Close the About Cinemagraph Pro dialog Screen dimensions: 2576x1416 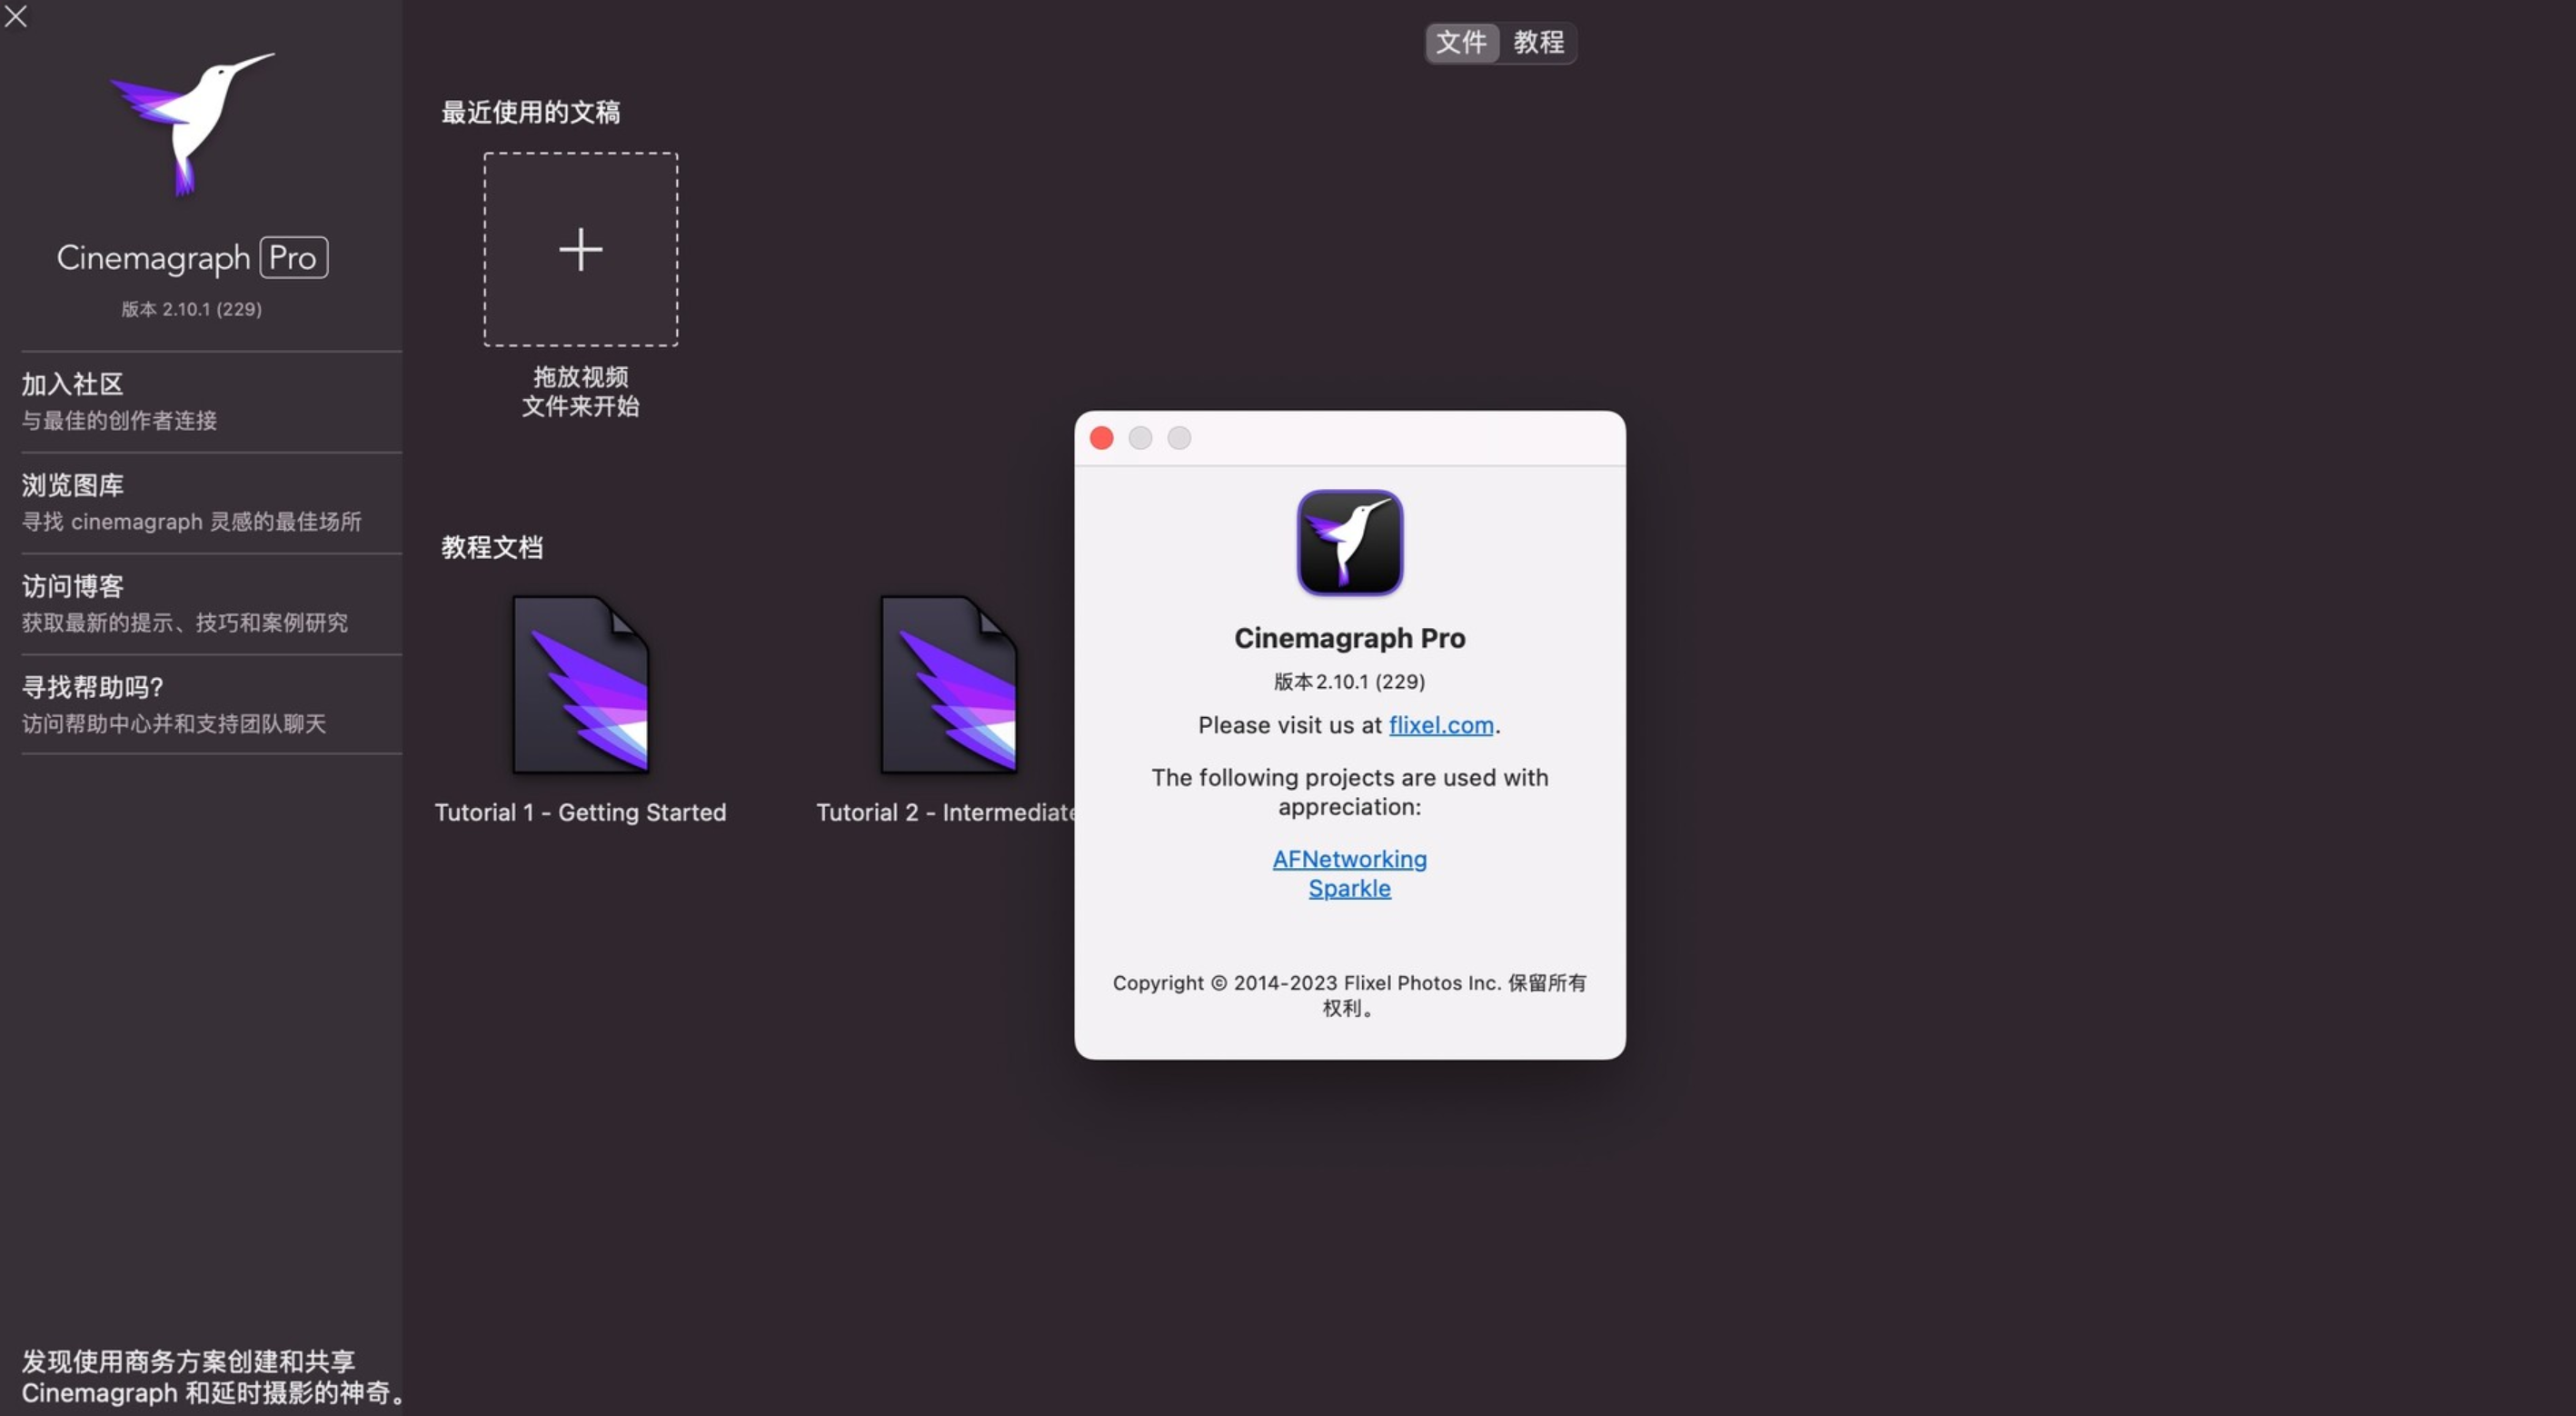pos(1101,438)
